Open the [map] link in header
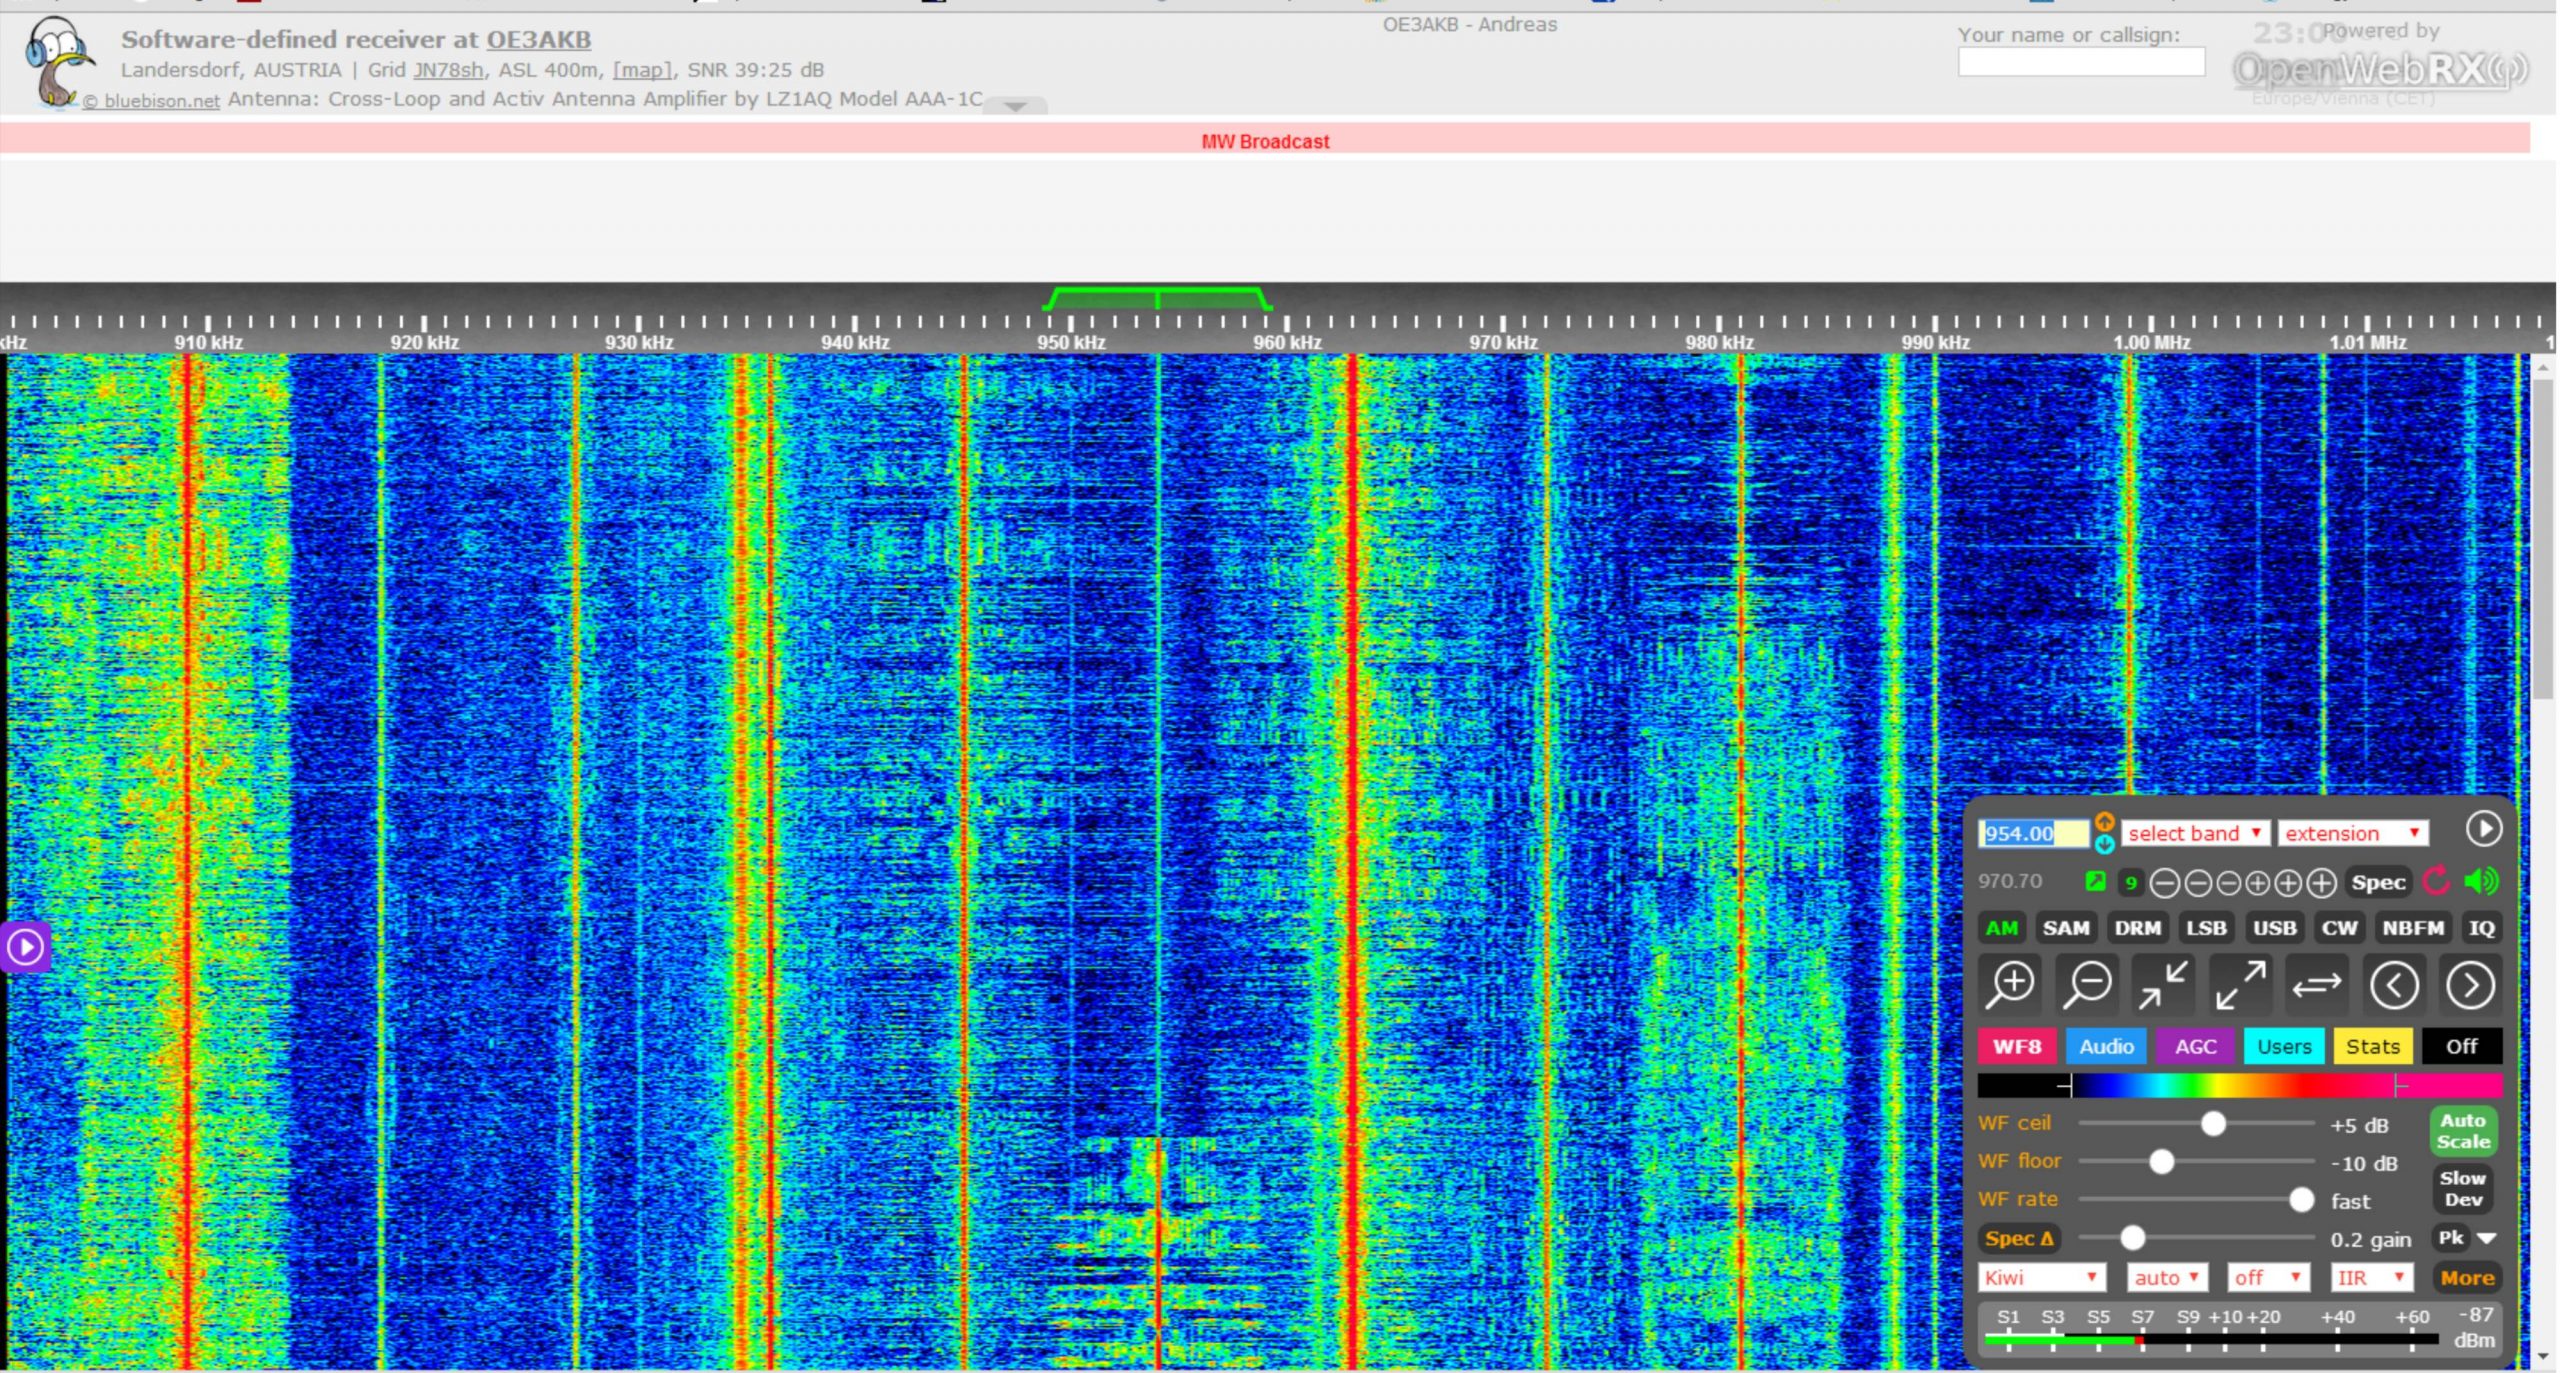Screen dimensions: 2560x1373 (x=641, y=70)
